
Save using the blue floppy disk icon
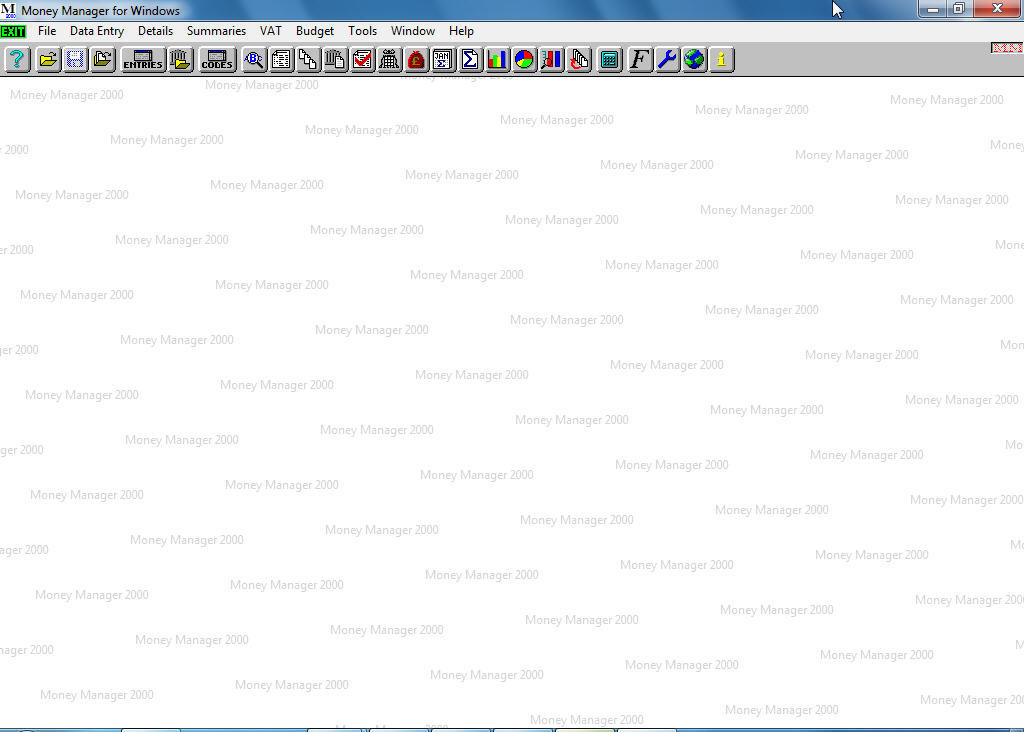pos(75,60)
